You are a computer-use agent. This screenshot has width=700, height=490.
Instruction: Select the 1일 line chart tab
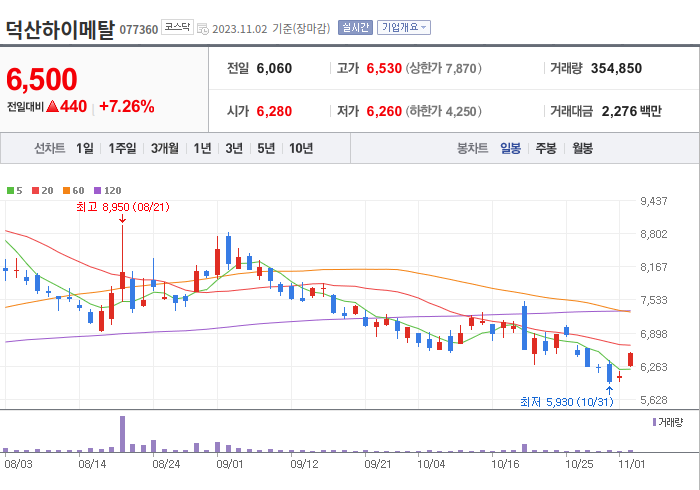85,148
